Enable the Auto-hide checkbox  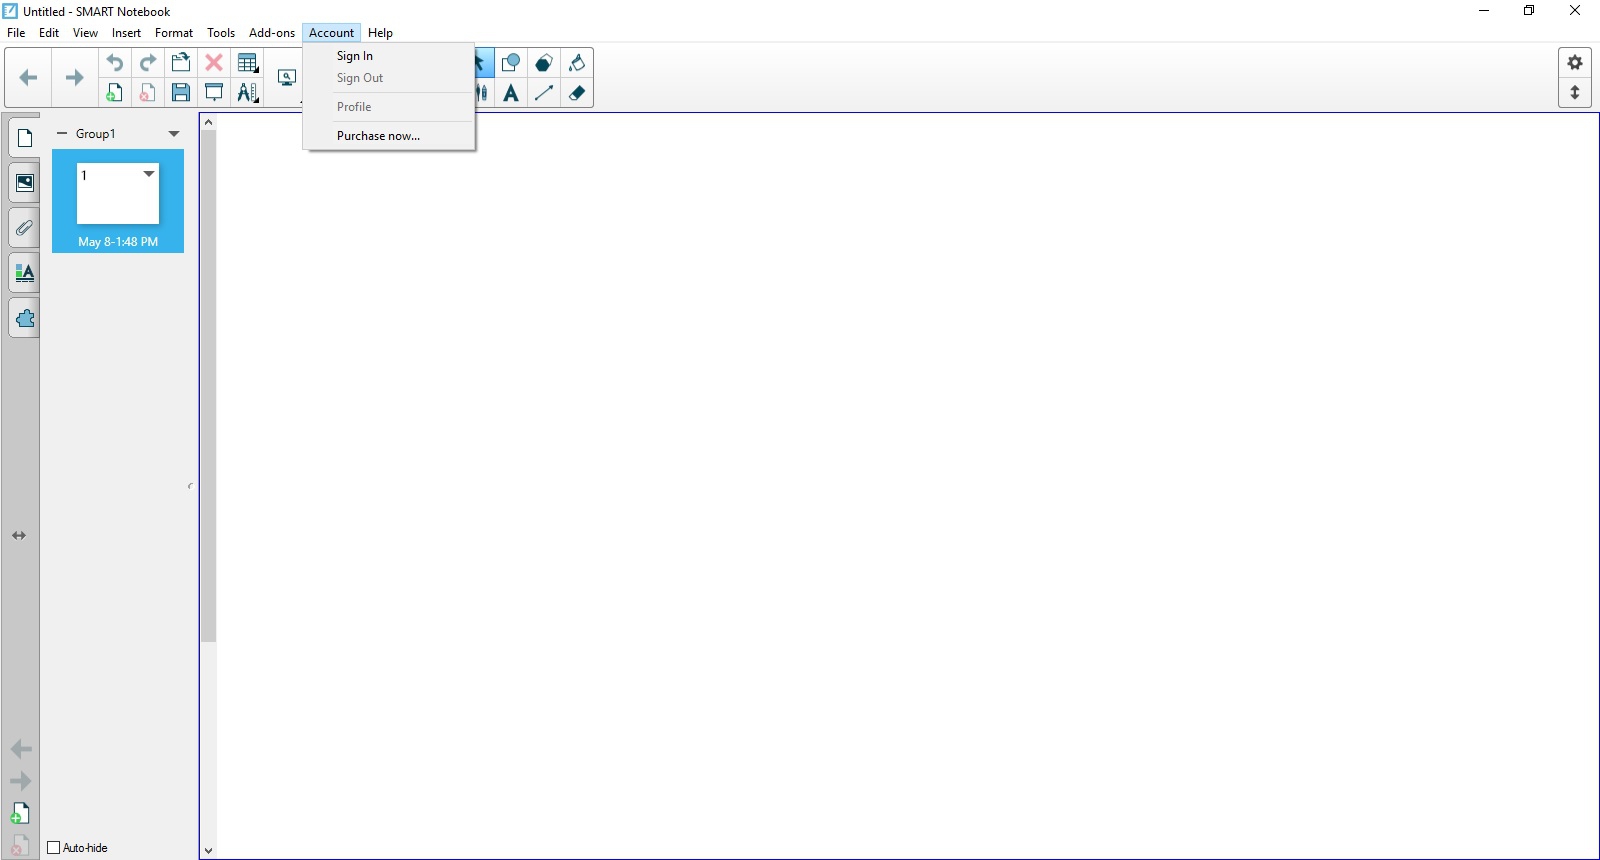(x=54, y=848)
